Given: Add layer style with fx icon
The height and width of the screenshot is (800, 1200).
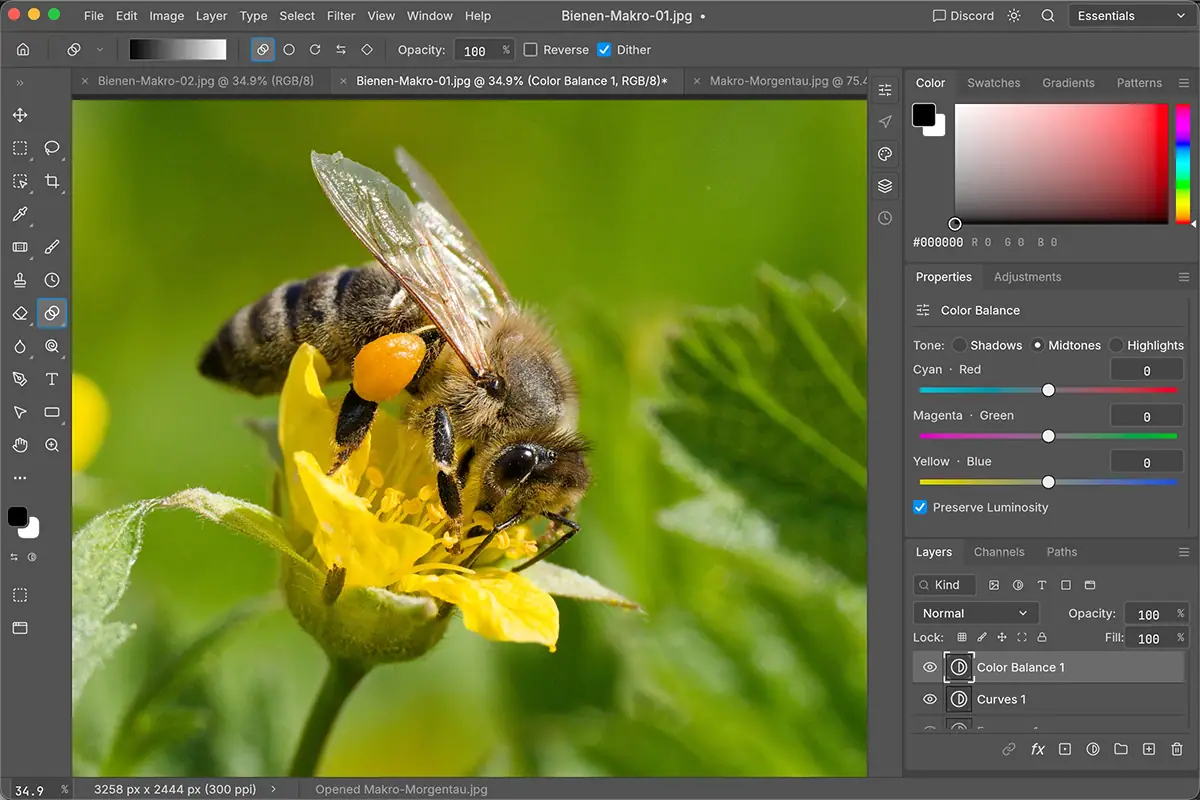Looking at the screenshot, I should (x=1038, y=749).
